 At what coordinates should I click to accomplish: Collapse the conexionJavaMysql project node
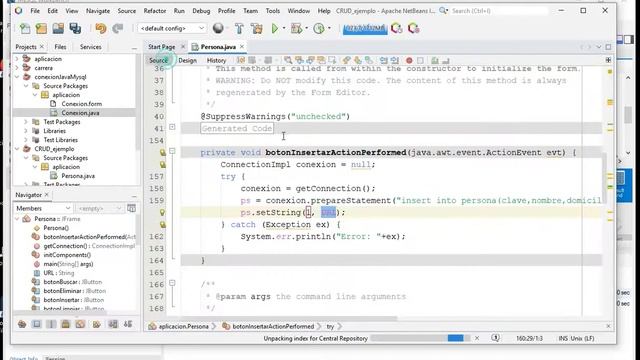[x=17, y=77]
